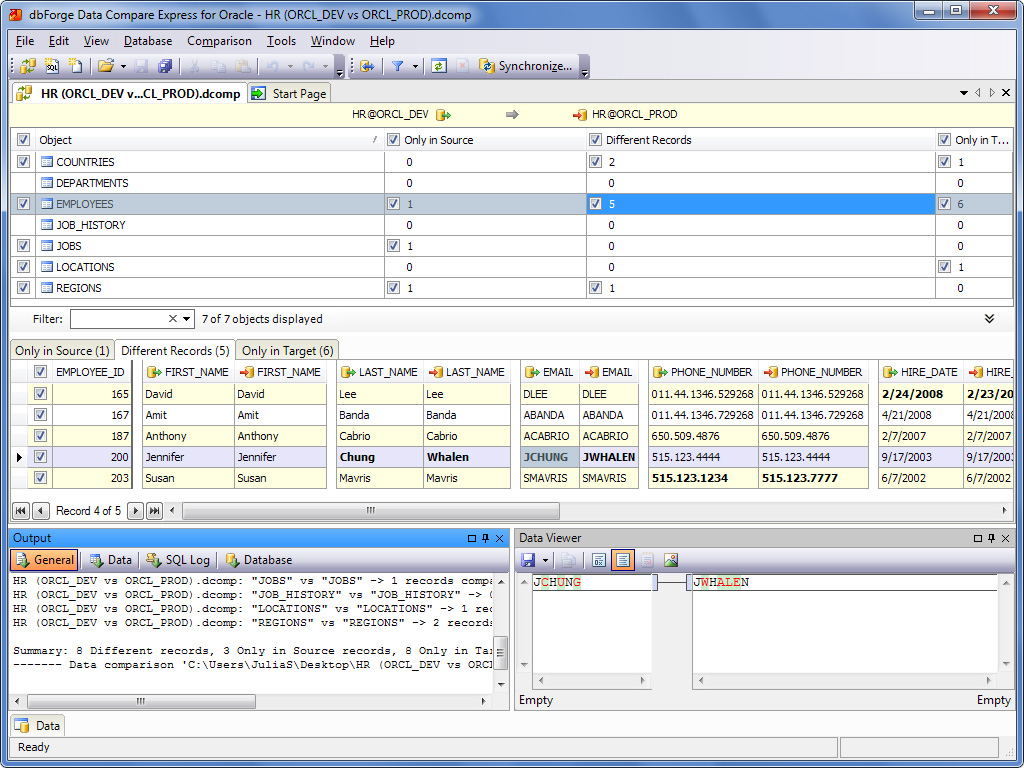The height and width of the screenshot is (768, 1024).
Task: Select the text view icon in Data Viewer
Action: point(623,560)
